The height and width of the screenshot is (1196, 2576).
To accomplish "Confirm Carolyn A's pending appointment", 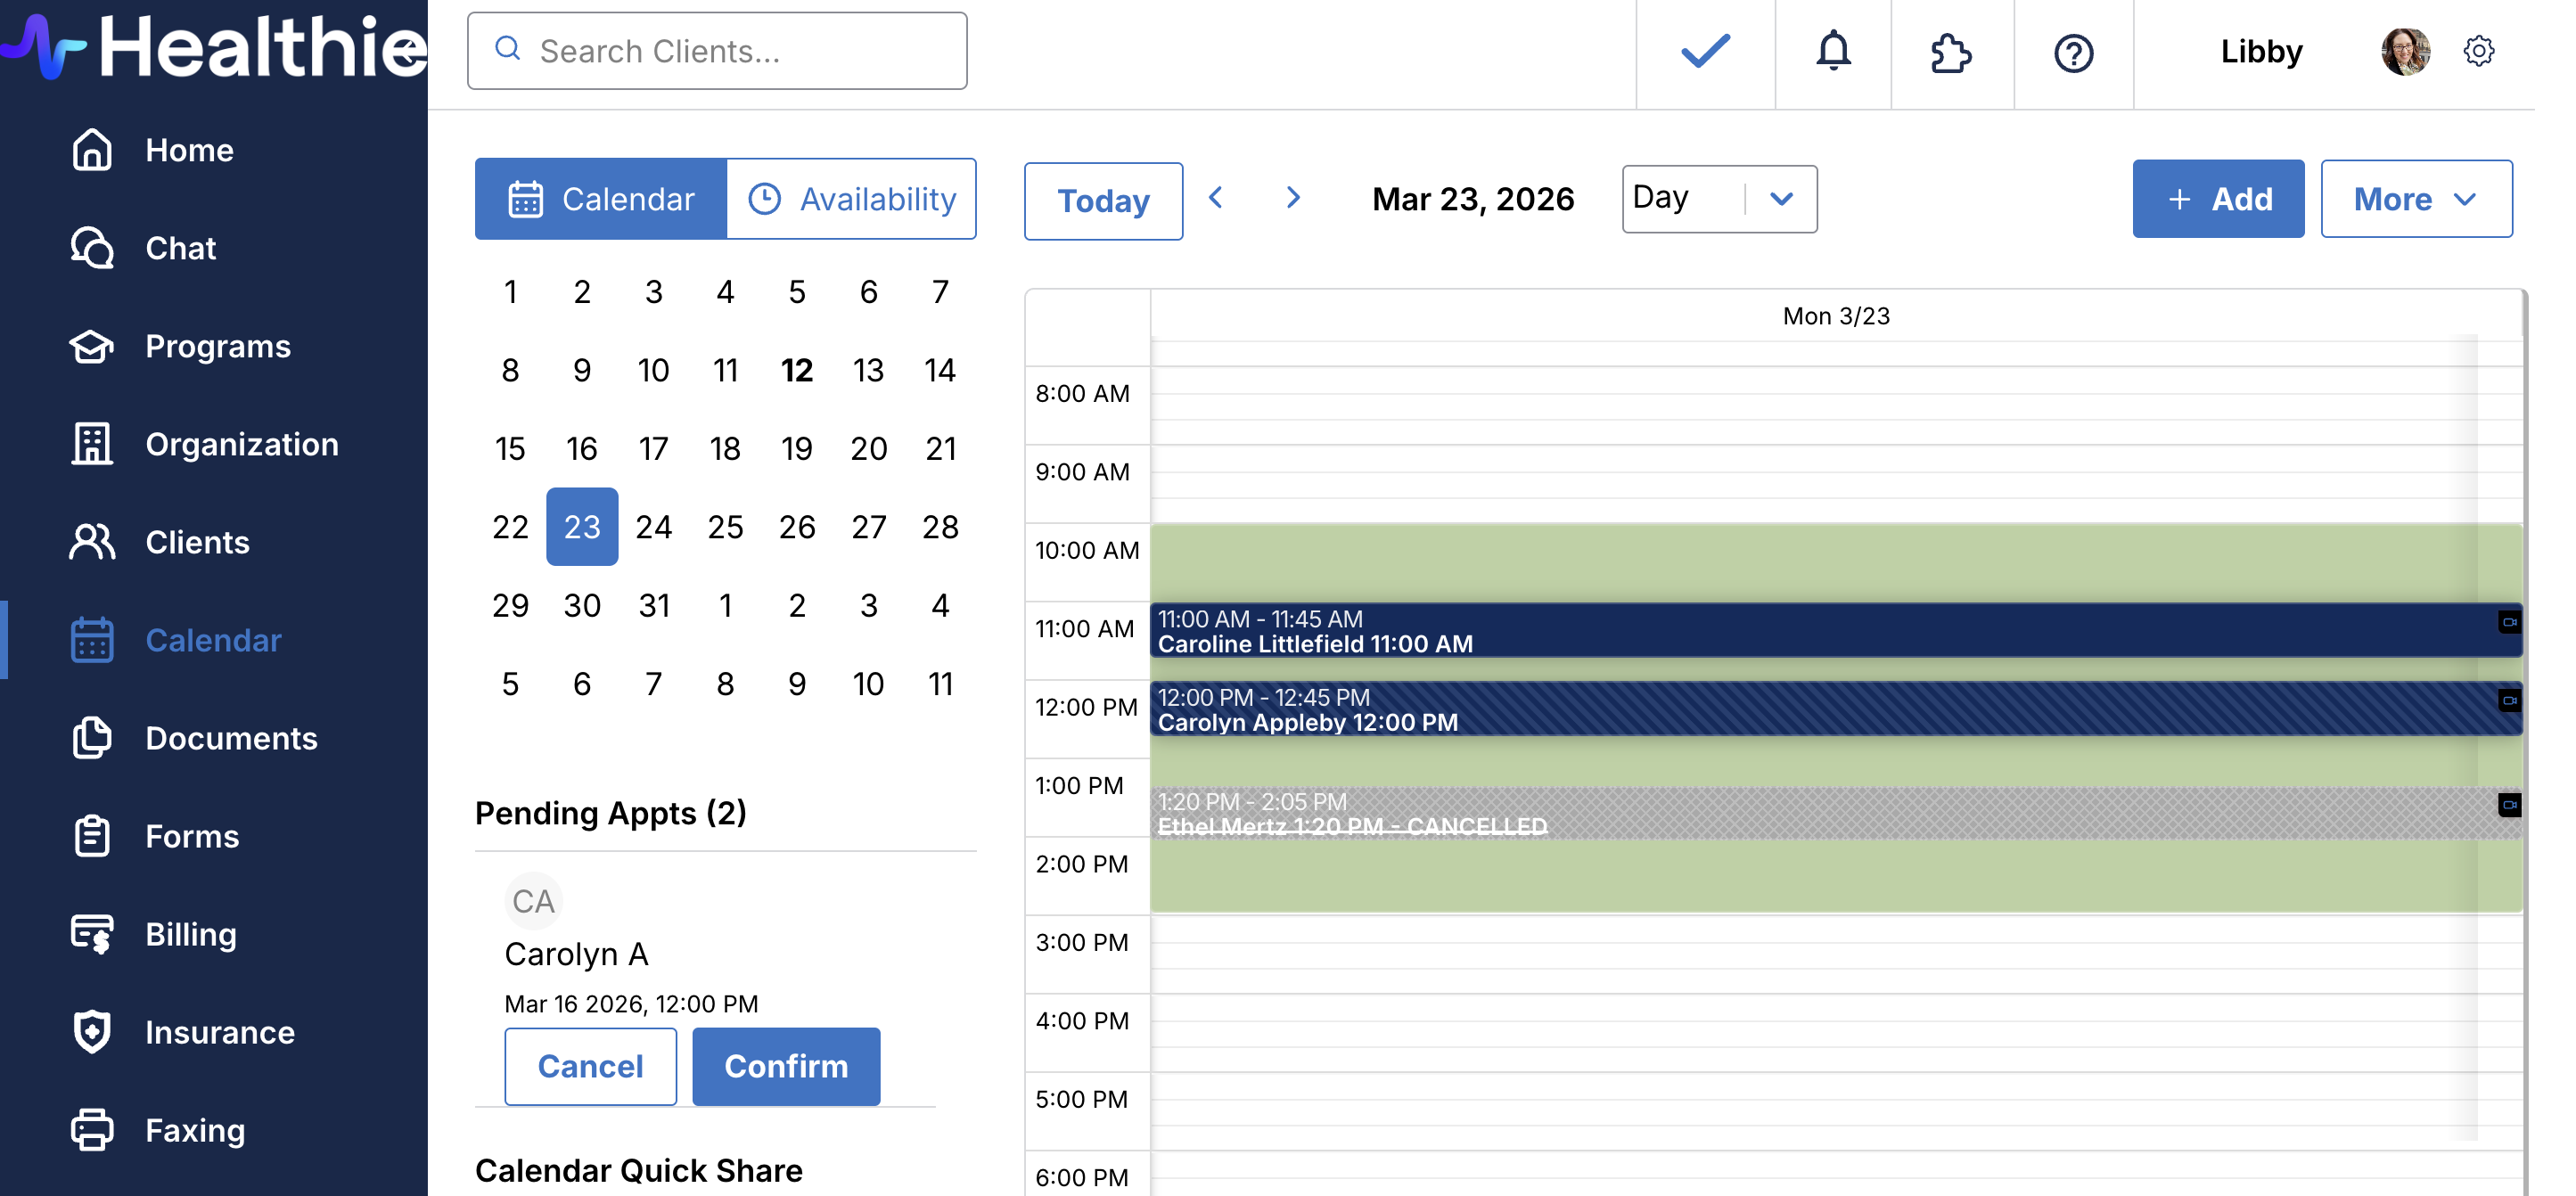I will [785, 1066].
